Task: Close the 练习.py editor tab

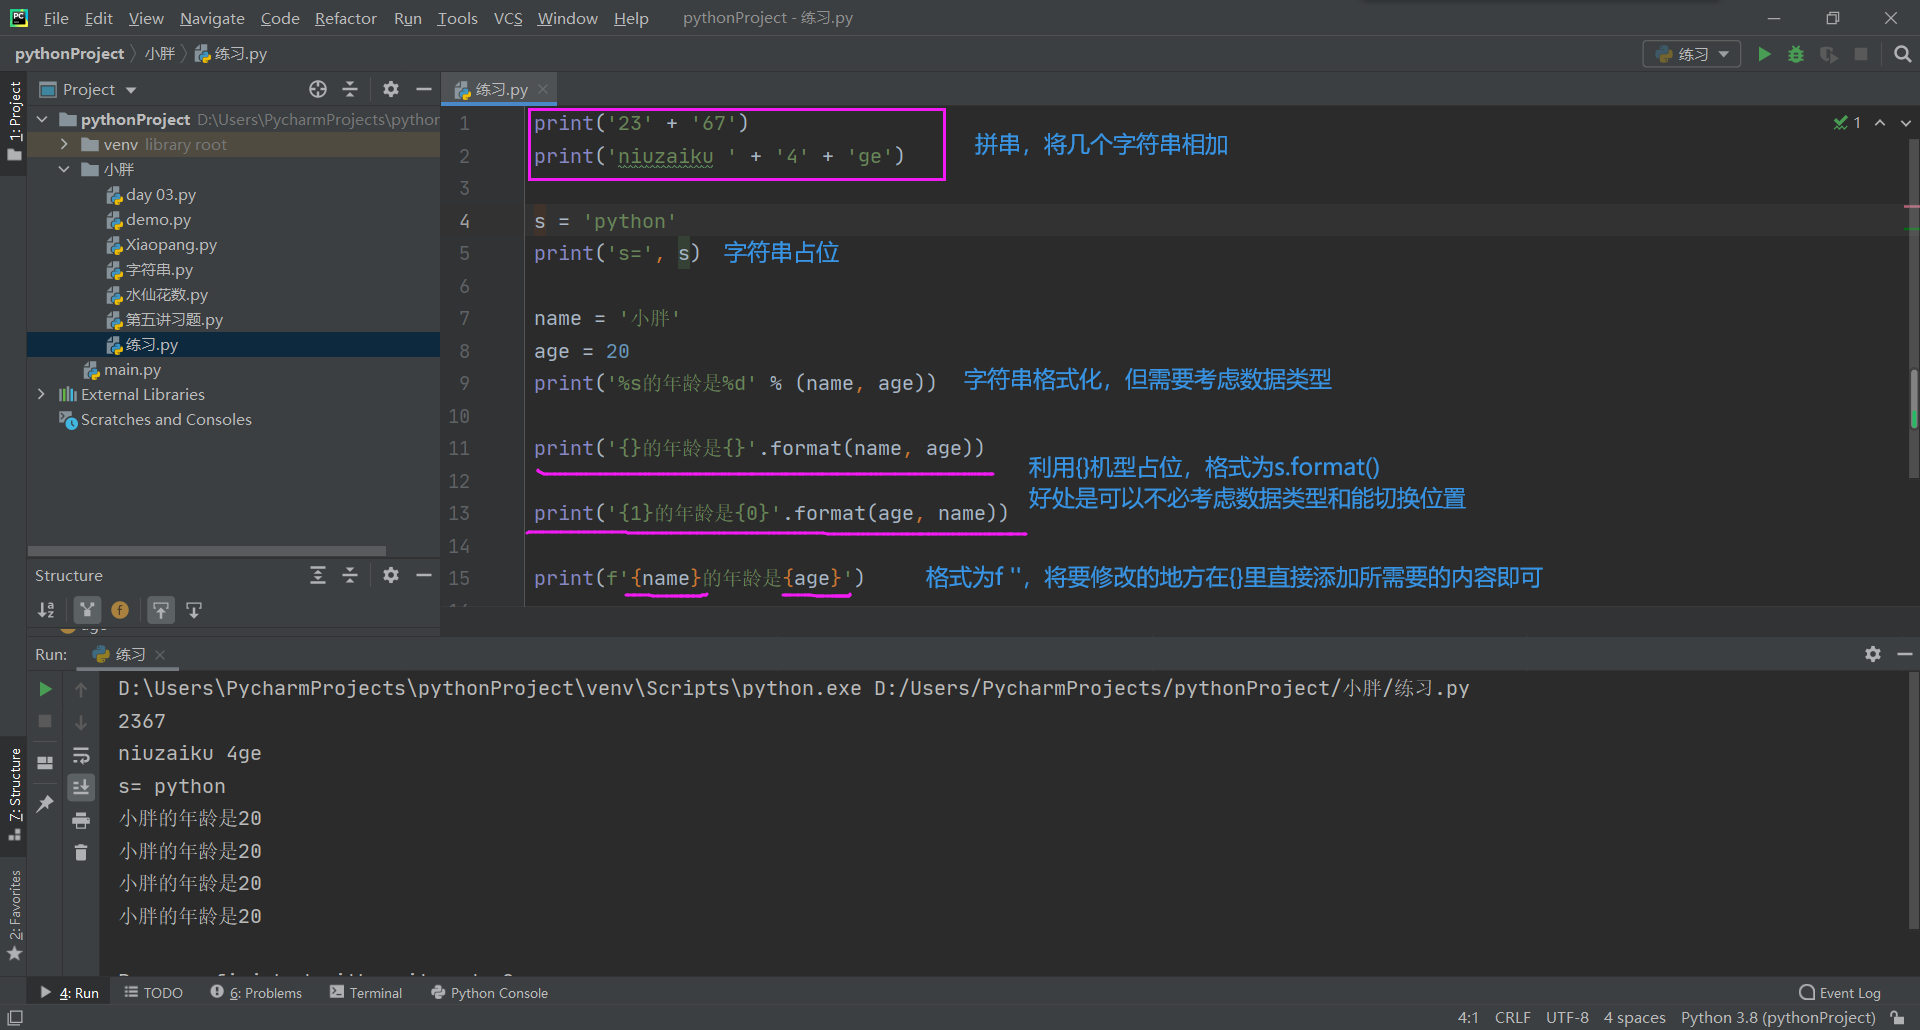Action: (543, 89)
